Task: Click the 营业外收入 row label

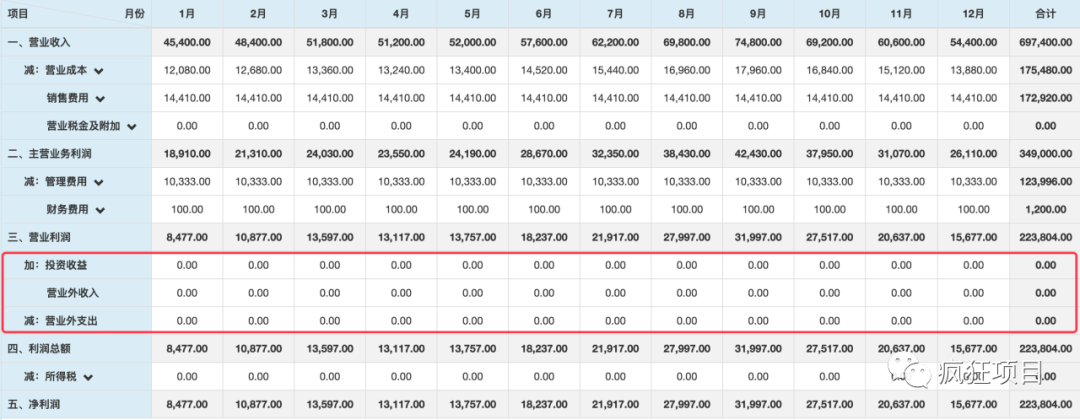Action: pos(72,294)
